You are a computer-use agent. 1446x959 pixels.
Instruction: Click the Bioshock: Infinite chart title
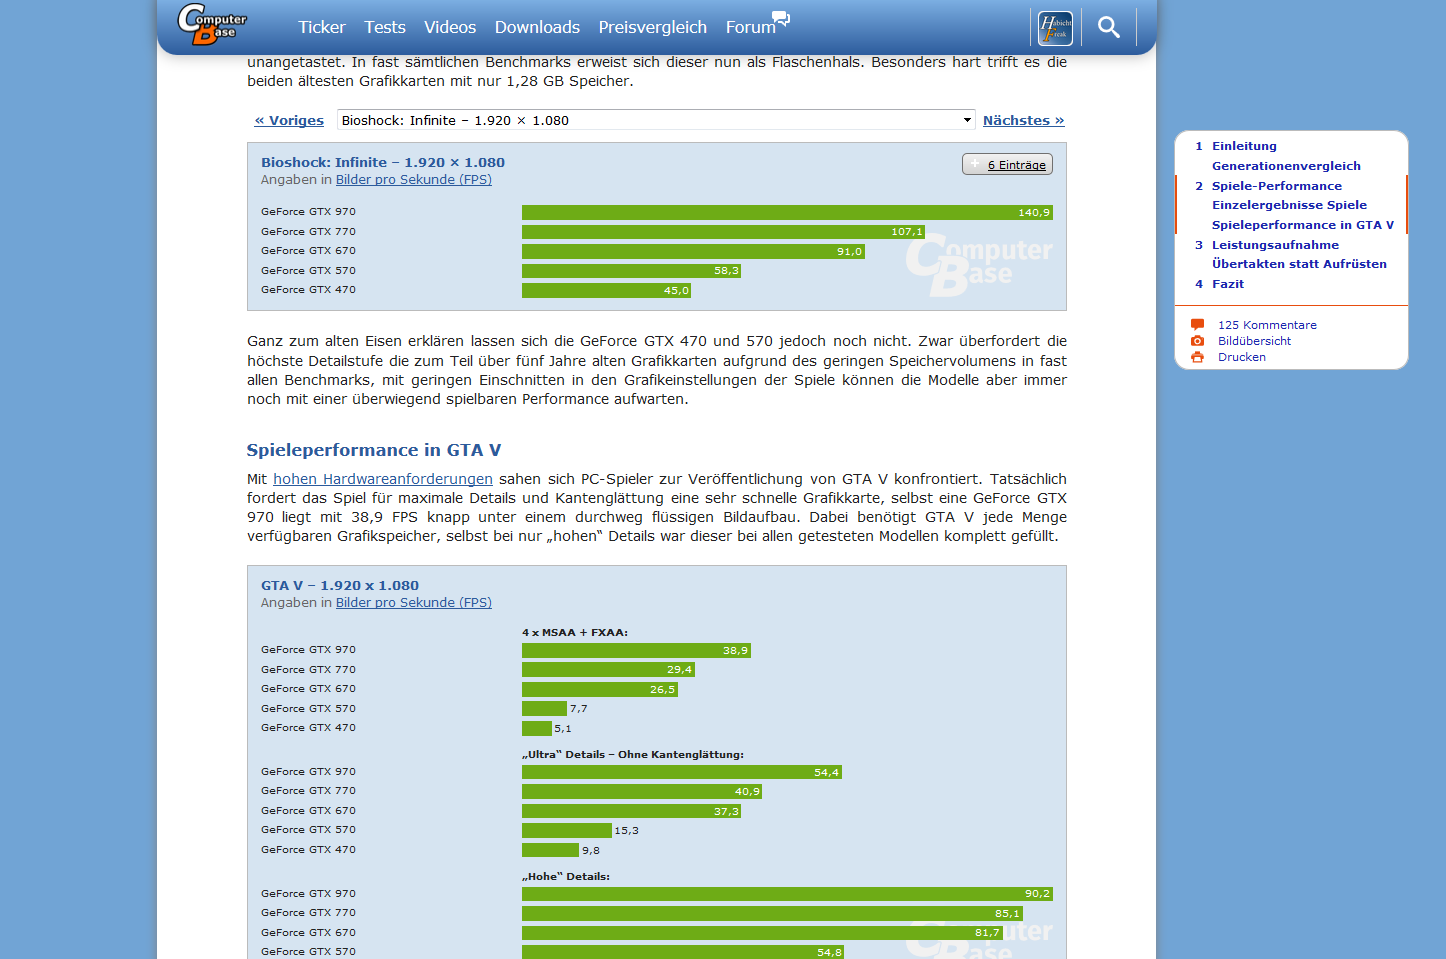(x=383, y=162)
